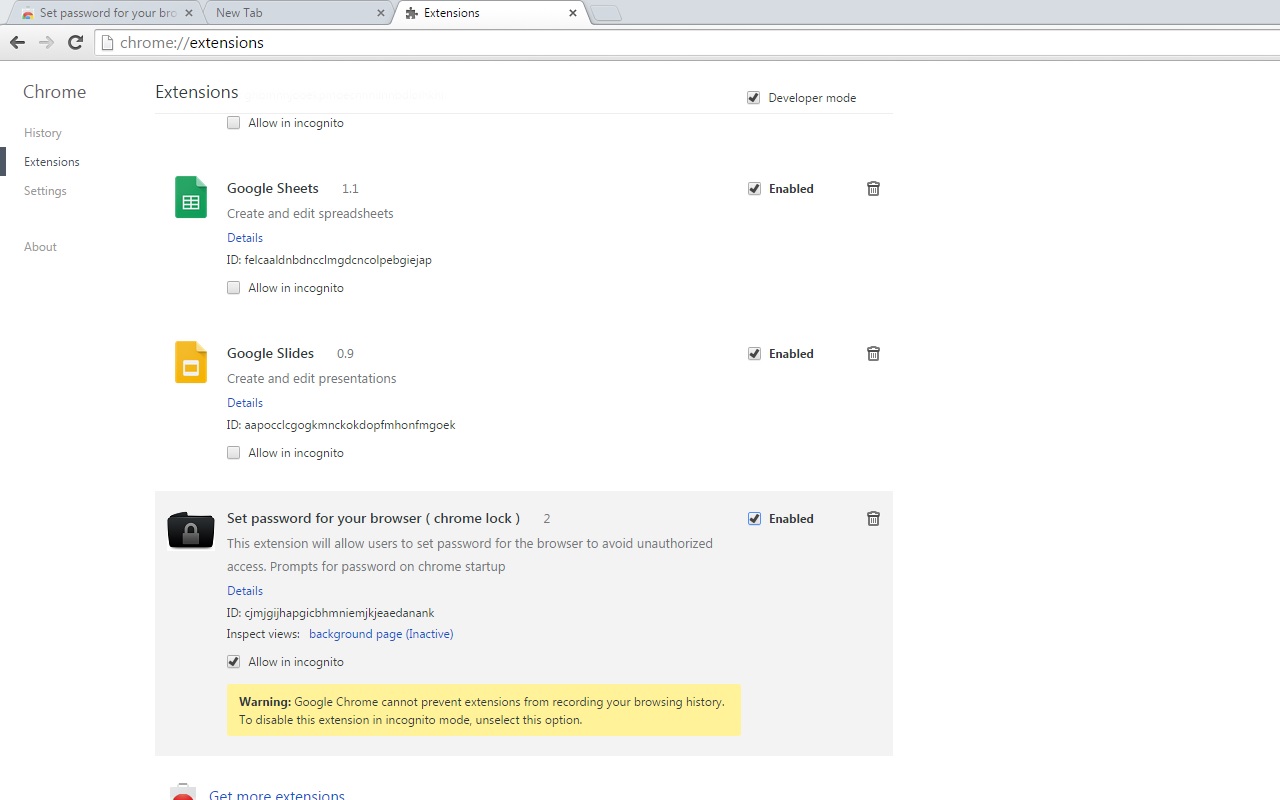1280x800 pixels.
Task: Click the forward navigation arrow
Action: point(46,42)
